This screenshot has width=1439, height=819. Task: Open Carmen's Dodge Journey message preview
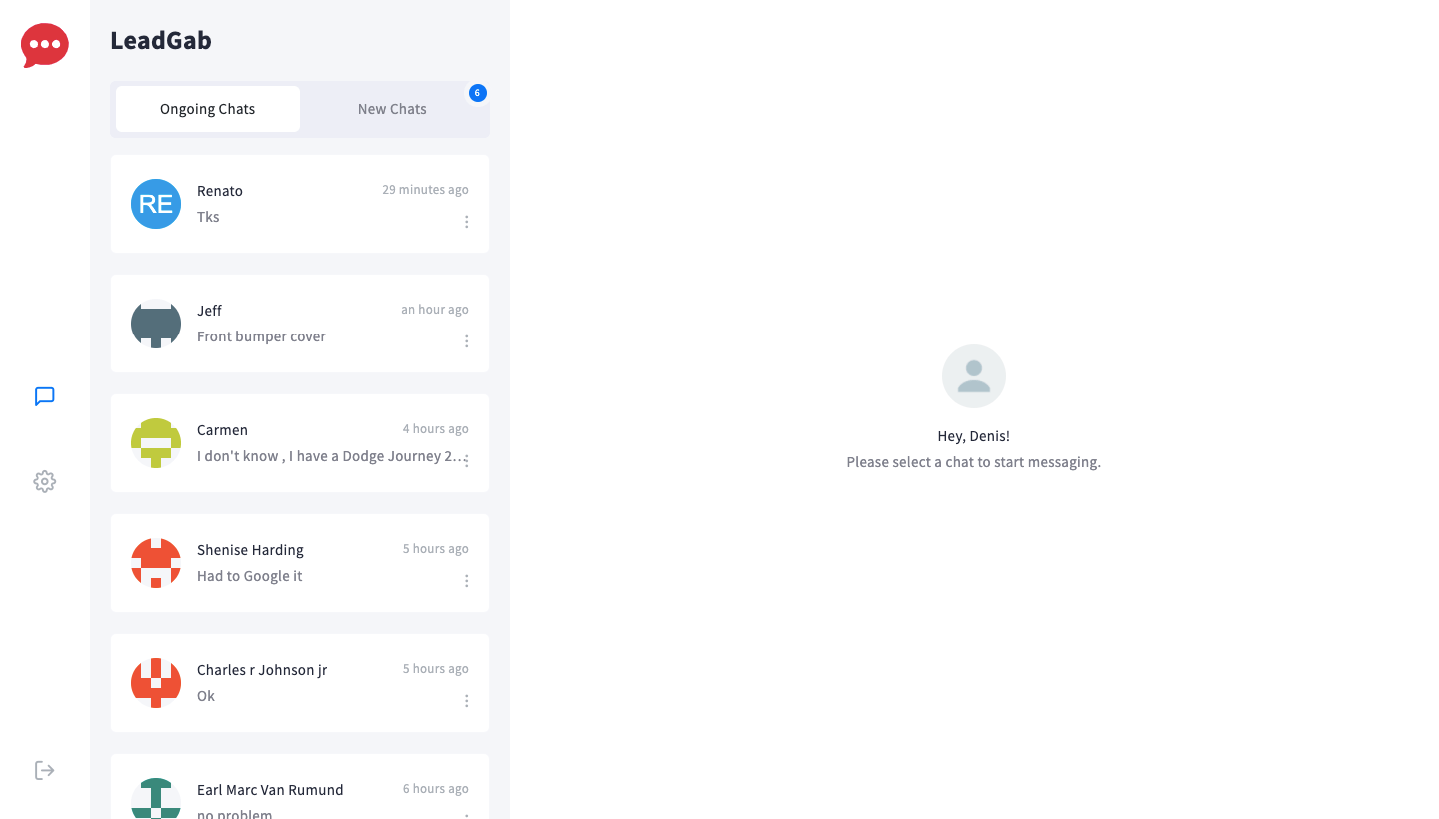click(330, 456)
